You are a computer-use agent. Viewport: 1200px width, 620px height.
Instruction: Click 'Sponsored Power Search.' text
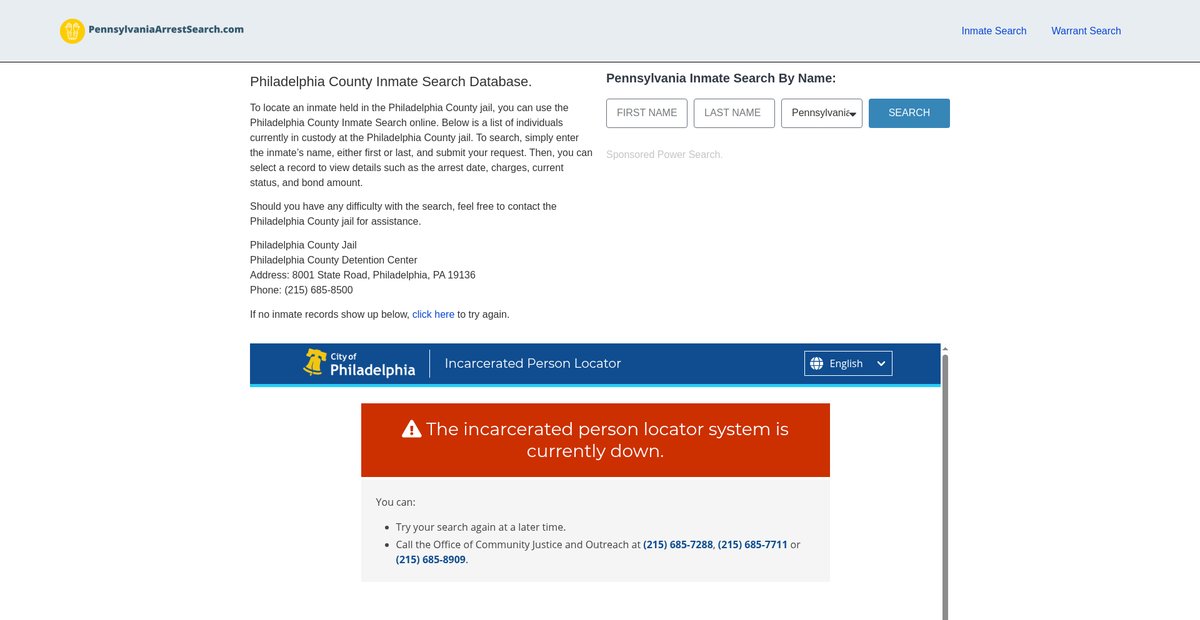(664, 154)
